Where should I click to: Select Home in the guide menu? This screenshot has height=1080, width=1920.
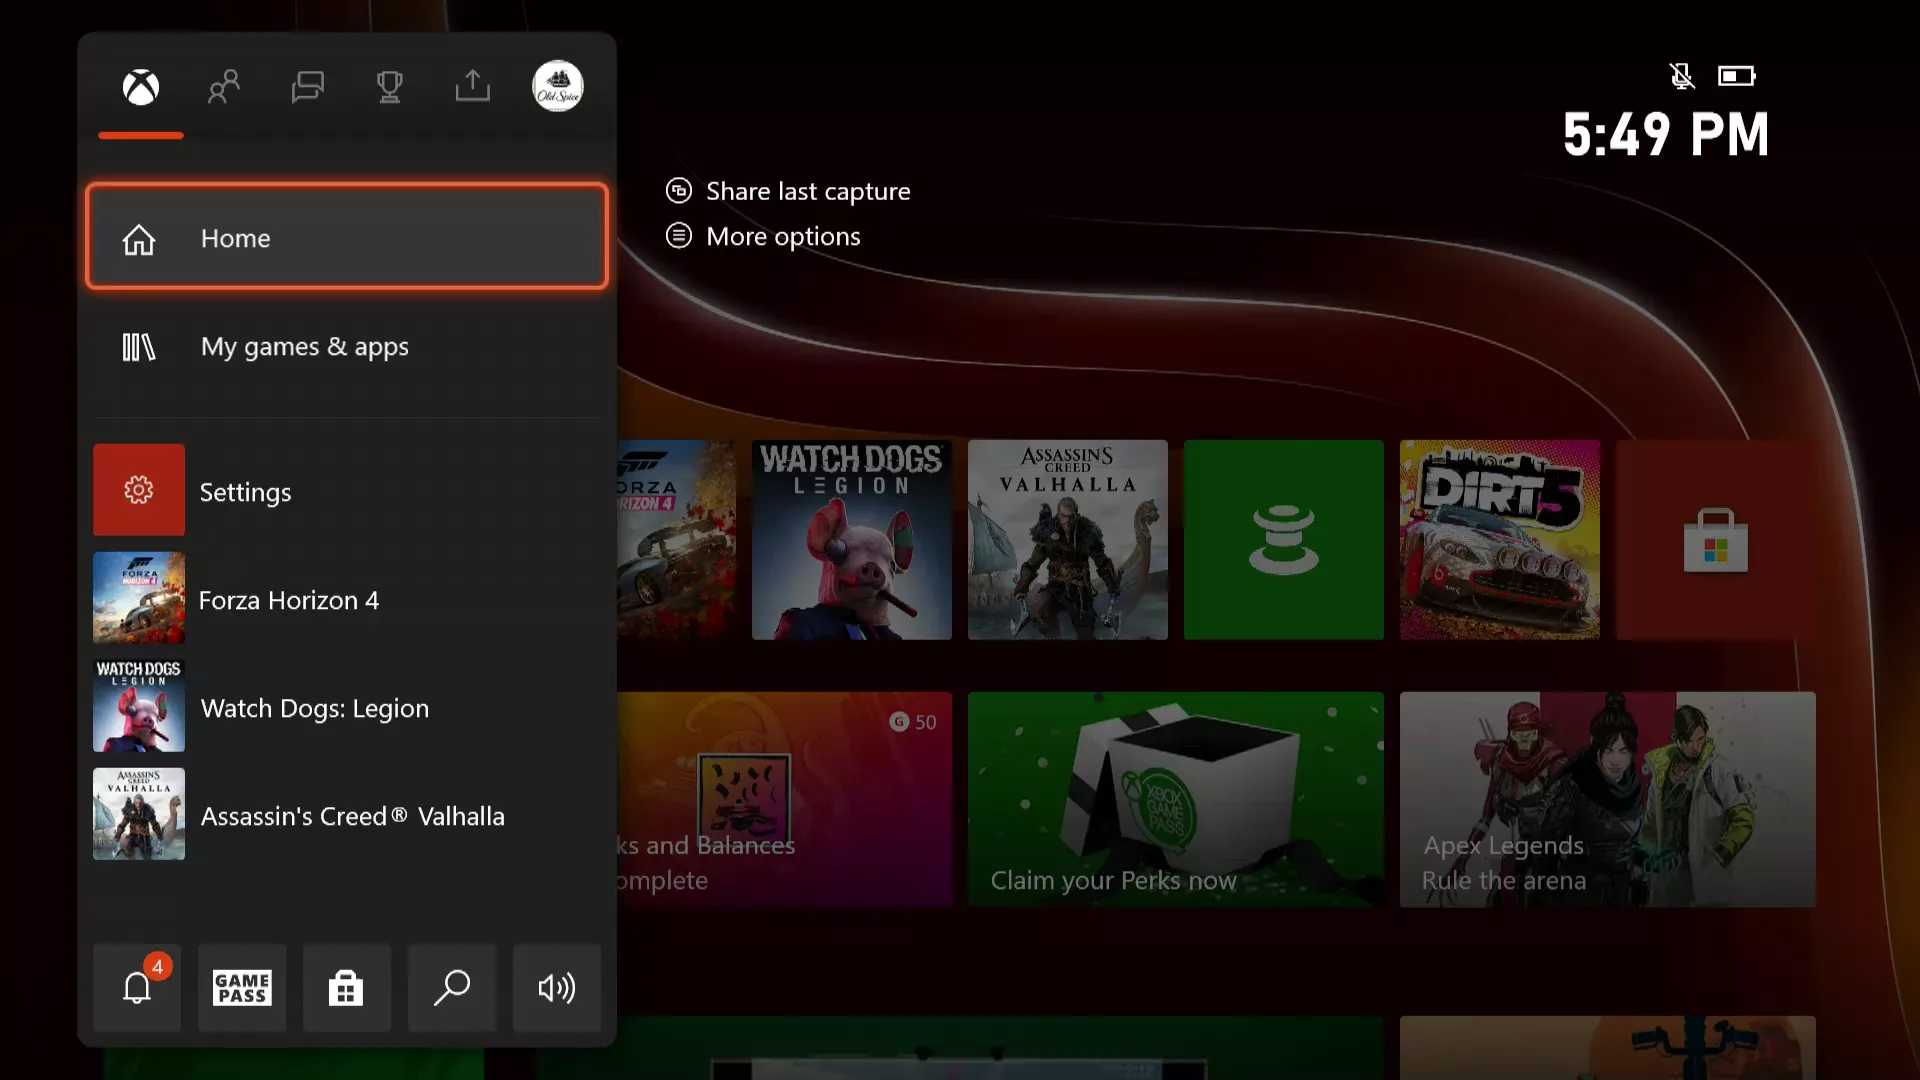[x=346, y=238]
